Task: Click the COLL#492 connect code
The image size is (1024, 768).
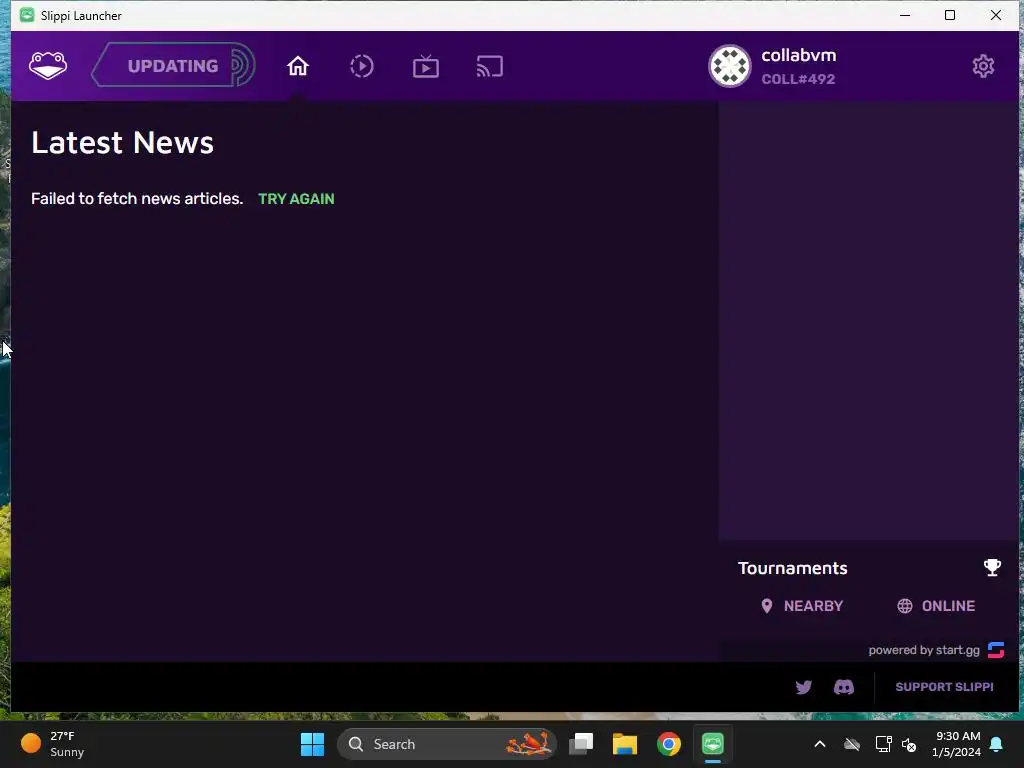Action: 798,79
